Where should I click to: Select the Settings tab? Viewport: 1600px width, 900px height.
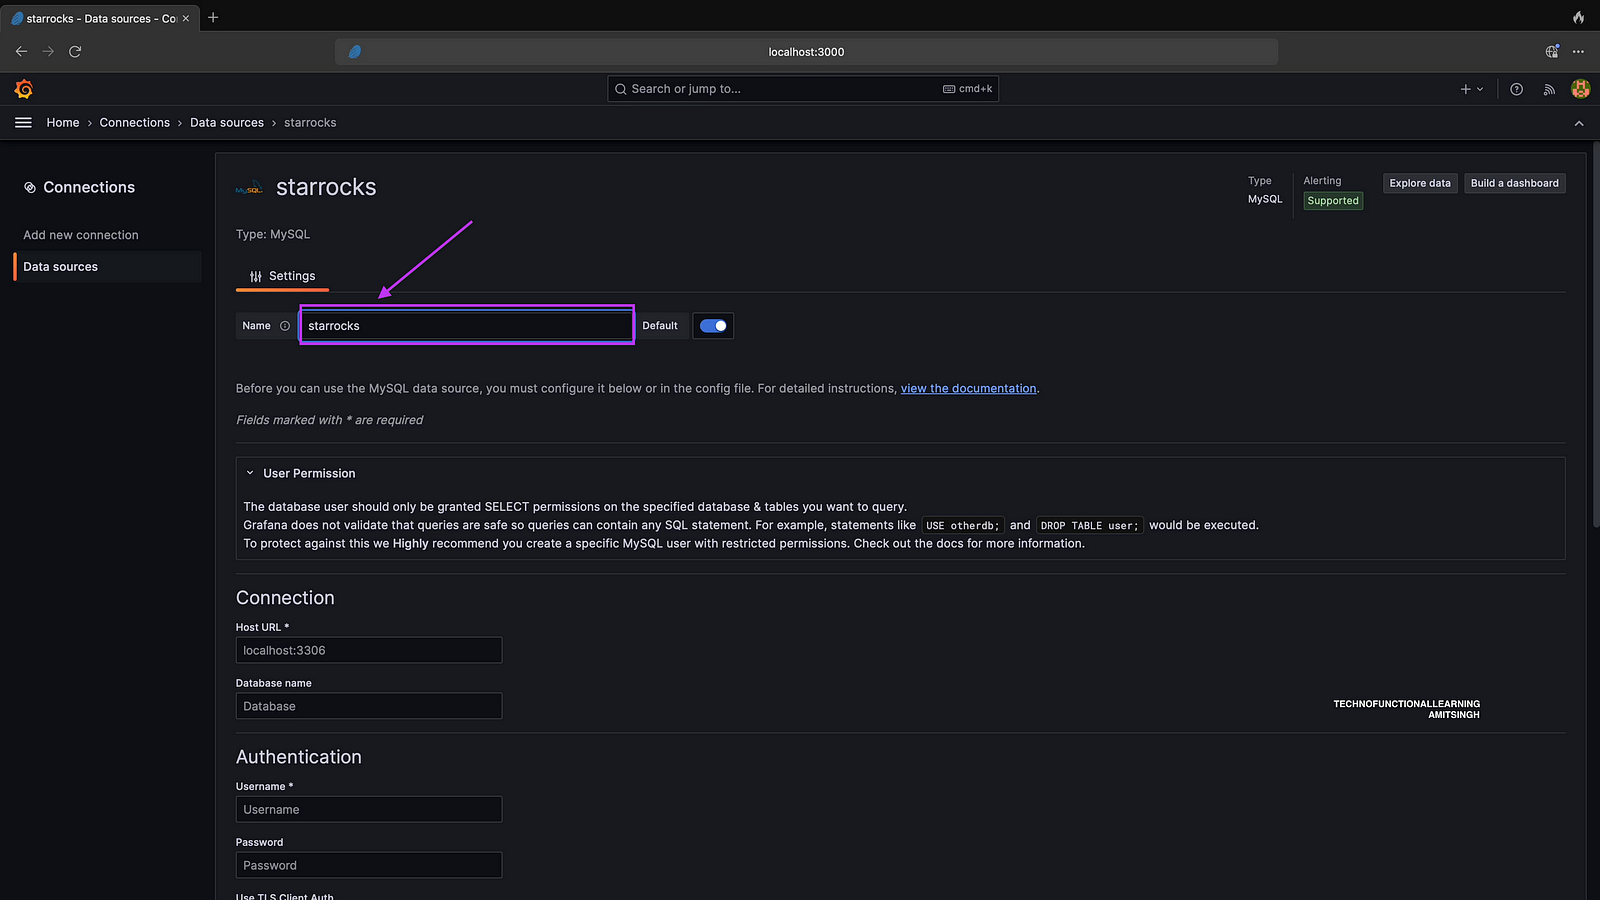coord(282,276)
